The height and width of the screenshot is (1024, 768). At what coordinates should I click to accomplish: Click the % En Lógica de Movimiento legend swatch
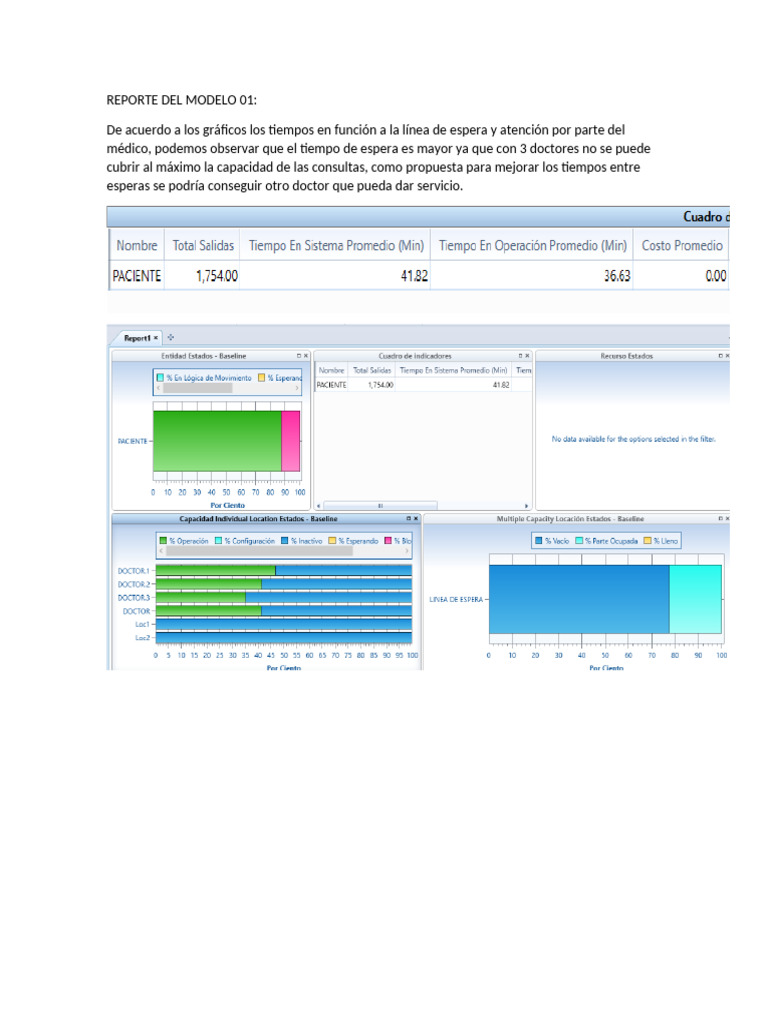(160, 377)
